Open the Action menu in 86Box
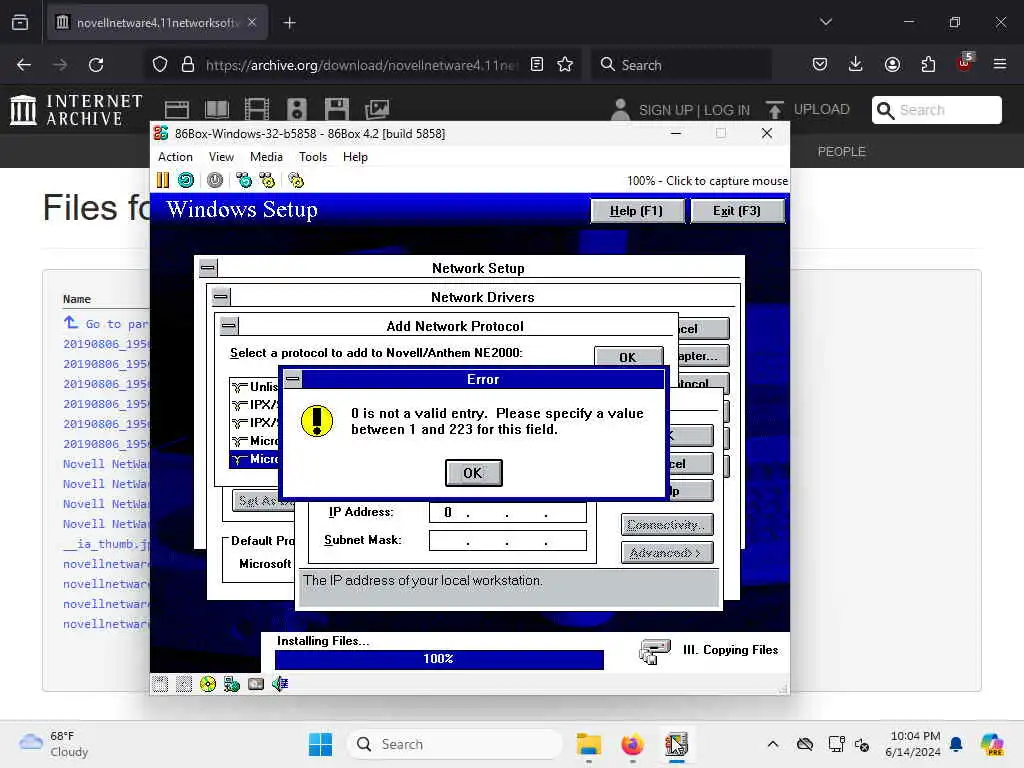The height and width of the screenshot is (768, 1024). coord(175,157)
